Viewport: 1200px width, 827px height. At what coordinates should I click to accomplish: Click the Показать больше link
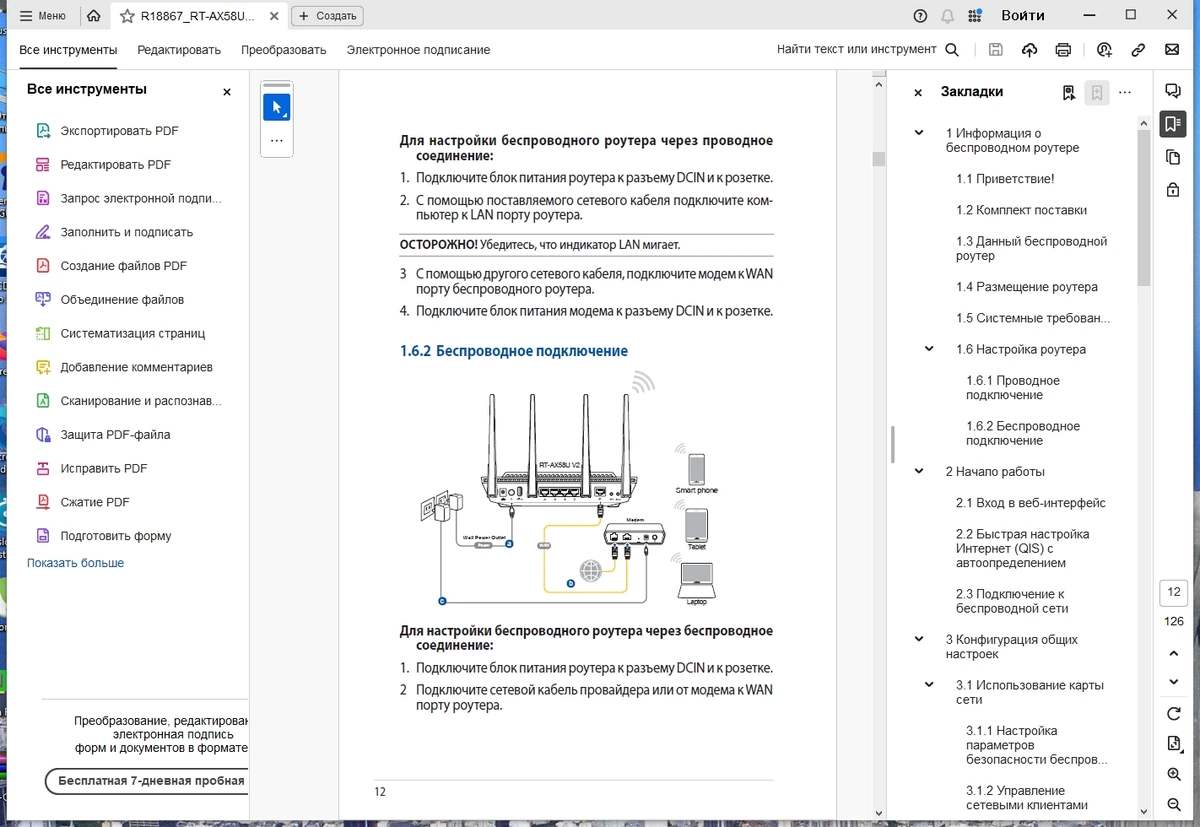coord(76,563)
